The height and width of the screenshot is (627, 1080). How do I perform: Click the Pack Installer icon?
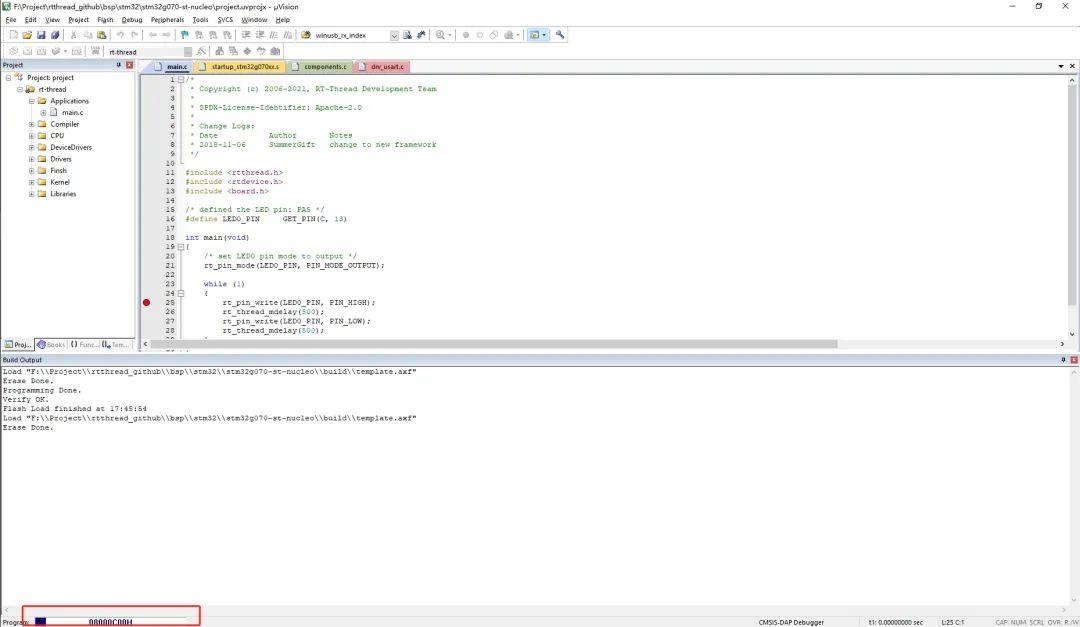click(275, 52)
